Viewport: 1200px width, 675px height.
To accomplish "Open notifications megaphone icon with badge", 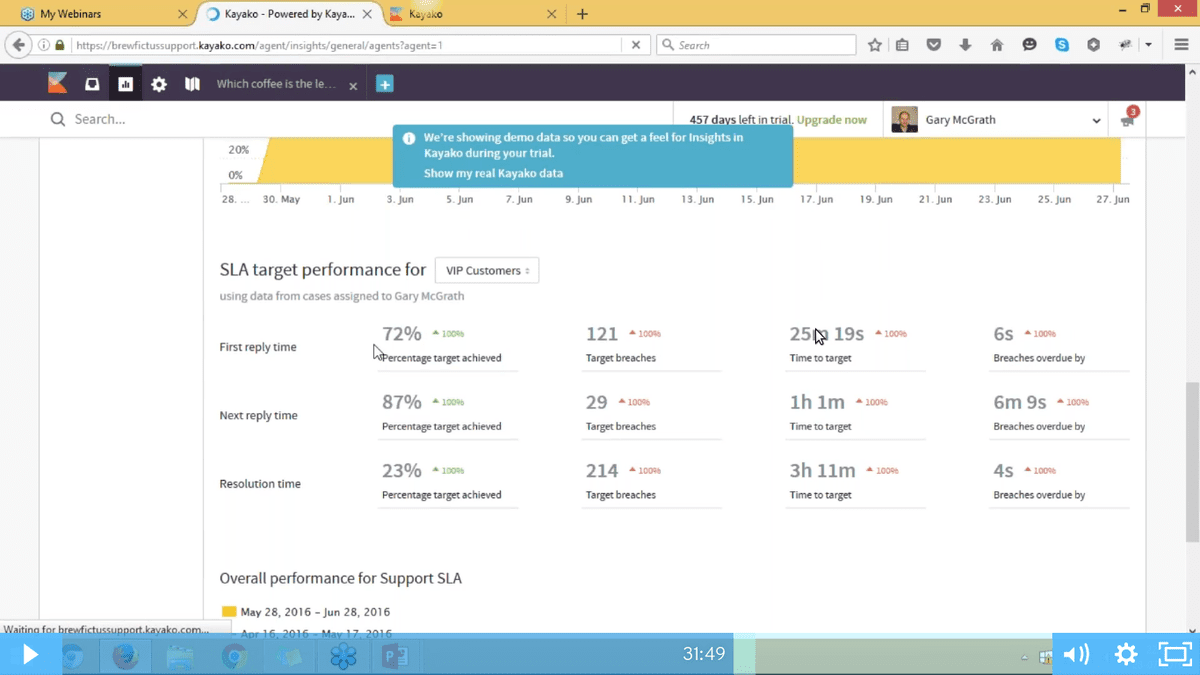I will click(x=1127, y=120).
